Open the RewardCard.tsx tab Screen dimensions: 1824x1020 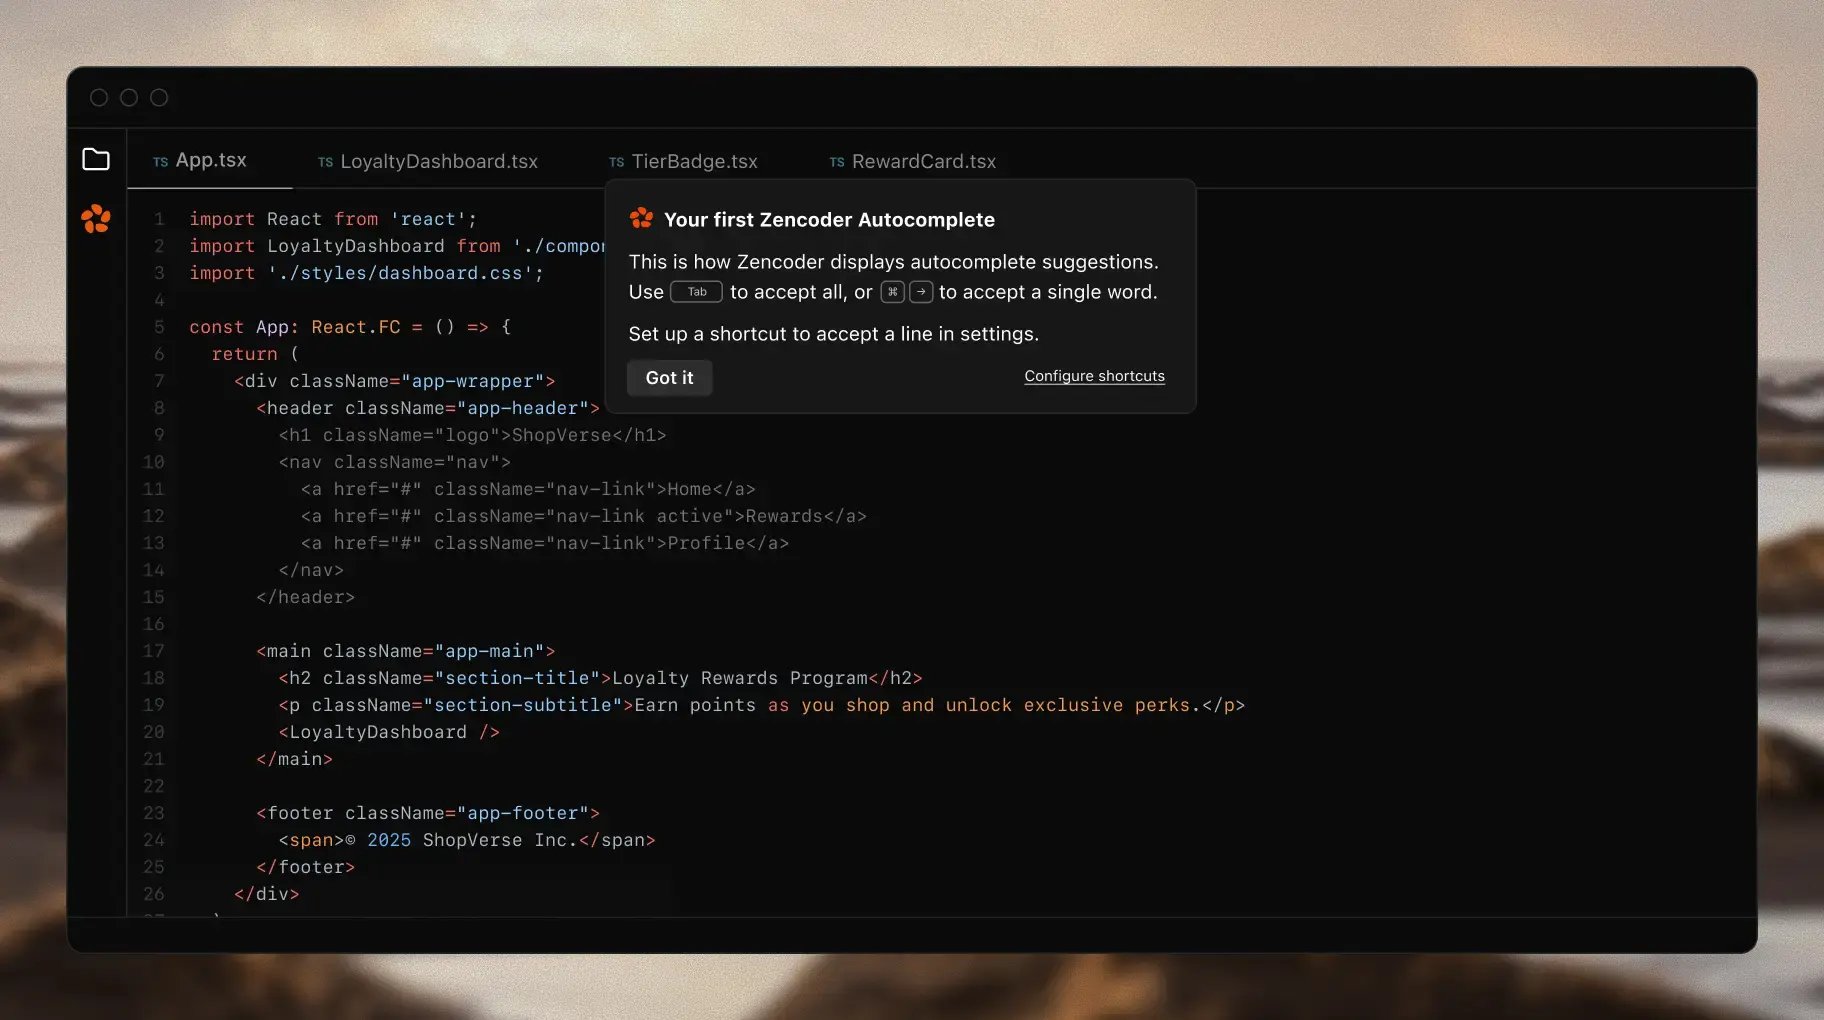pyautogui.click(x=923, y=161)
